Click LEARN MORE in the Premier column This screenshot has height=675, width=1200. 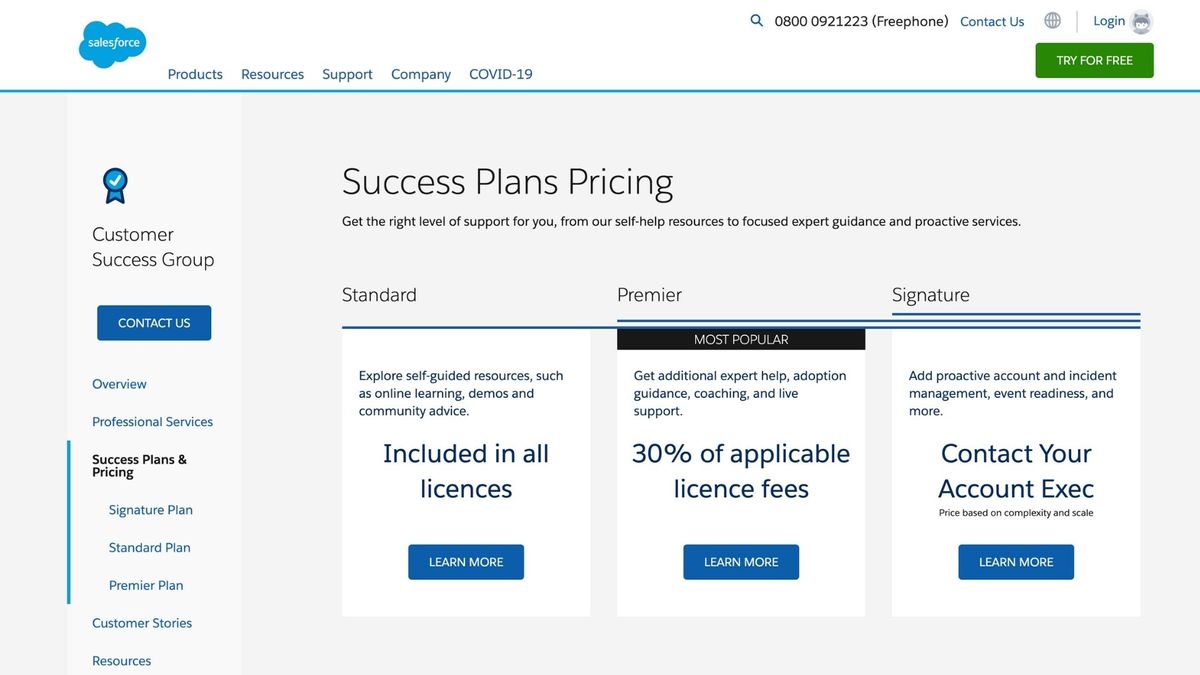click(740, 562)
